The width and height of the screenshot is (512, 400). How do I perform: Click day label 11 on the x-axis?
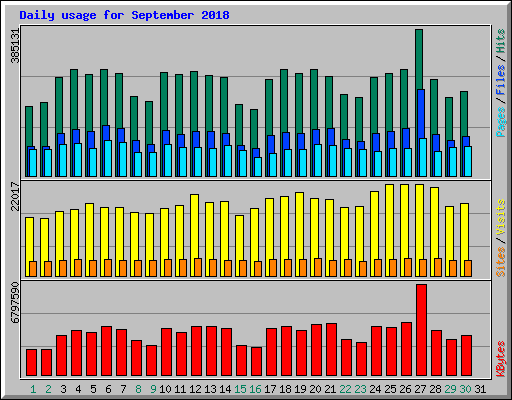180,389
